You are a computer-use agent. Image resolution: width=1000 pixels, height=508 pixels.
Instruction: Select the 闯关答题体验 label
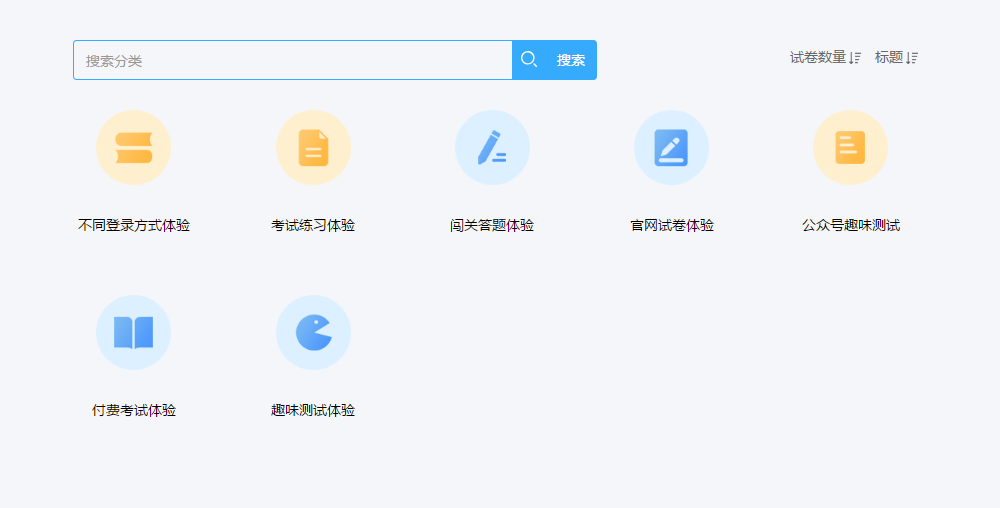pyautogui.click(x=492, y=226)
